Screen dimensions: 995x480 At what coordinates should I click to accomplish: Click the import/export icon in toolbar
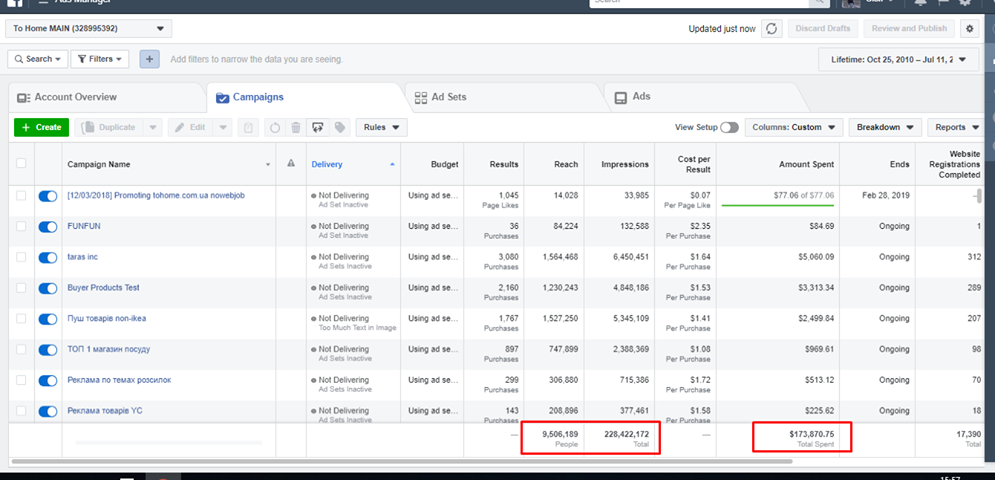click(318, 128)
